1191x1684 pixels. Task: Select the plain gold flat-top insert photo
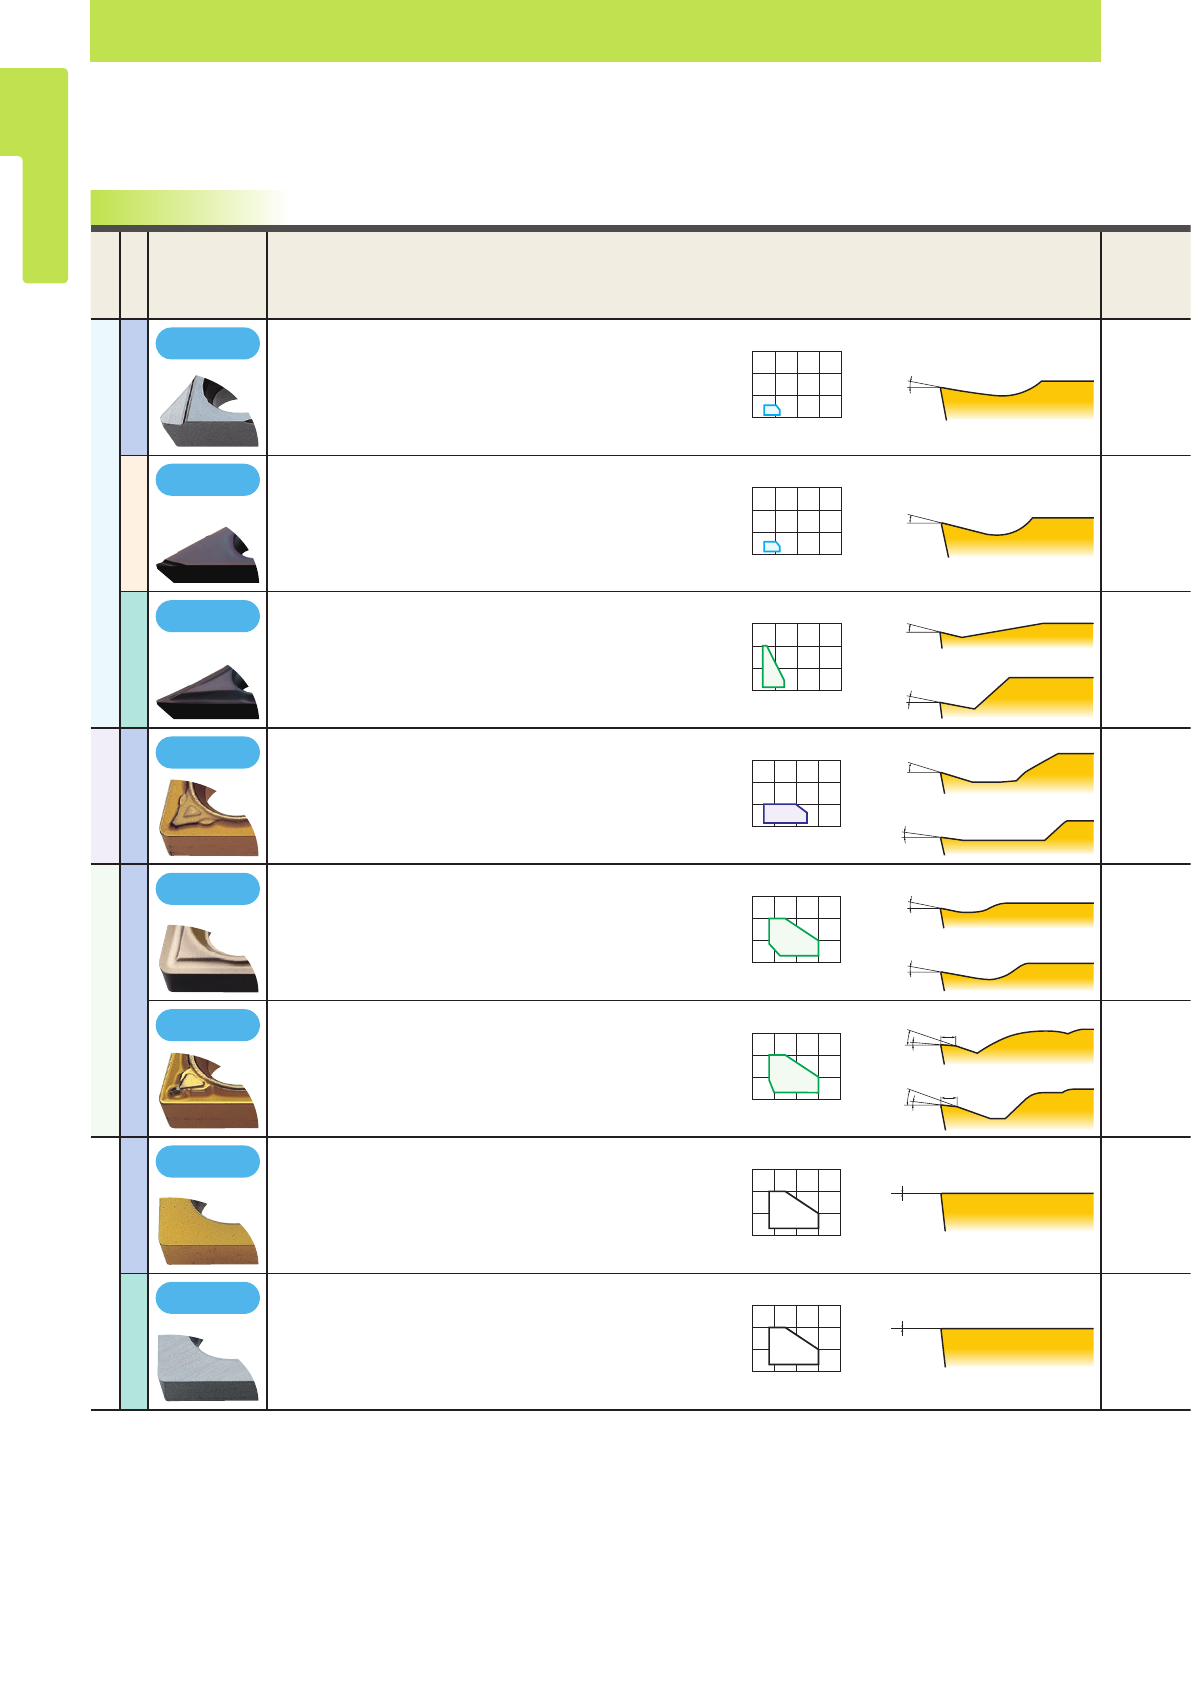point(208,1231)
